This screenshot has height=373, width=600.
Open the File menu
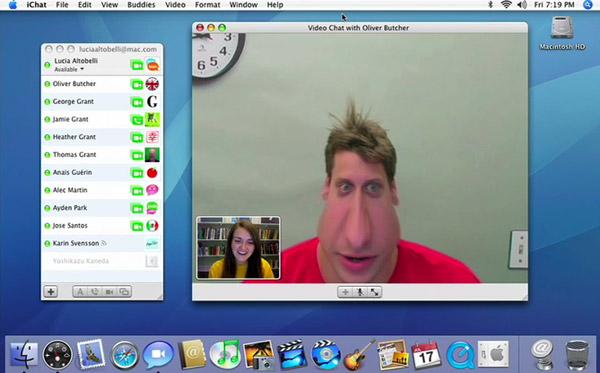pos(62,5)
